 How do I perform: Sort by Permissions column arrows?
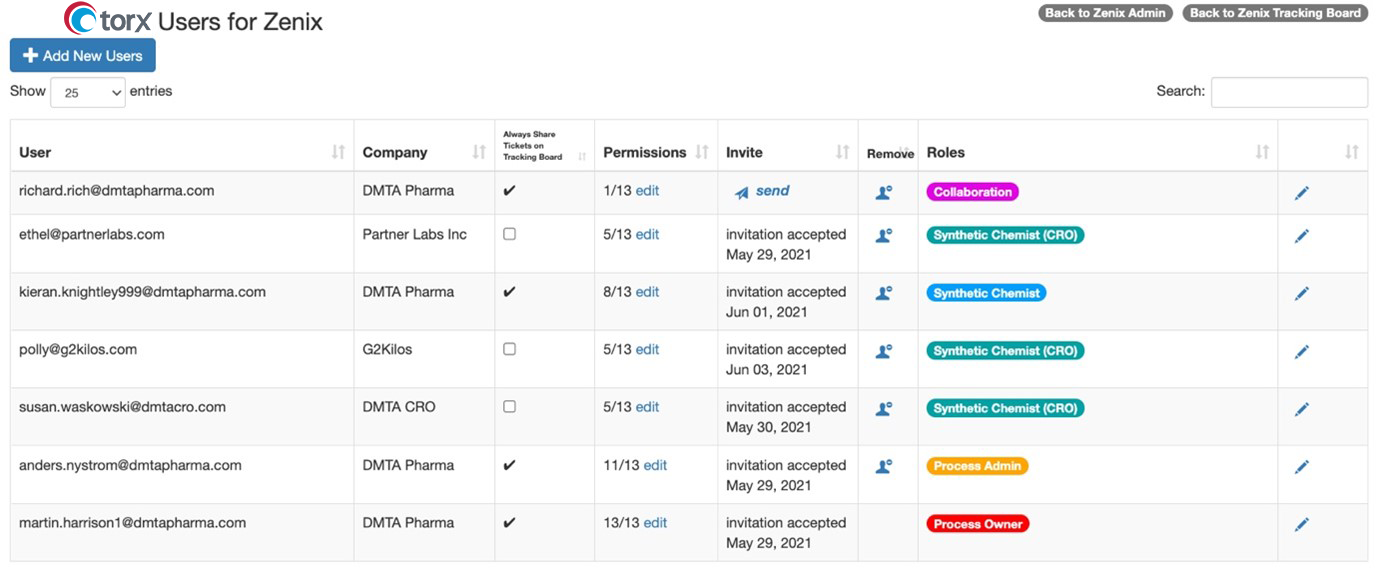[702, 152]
